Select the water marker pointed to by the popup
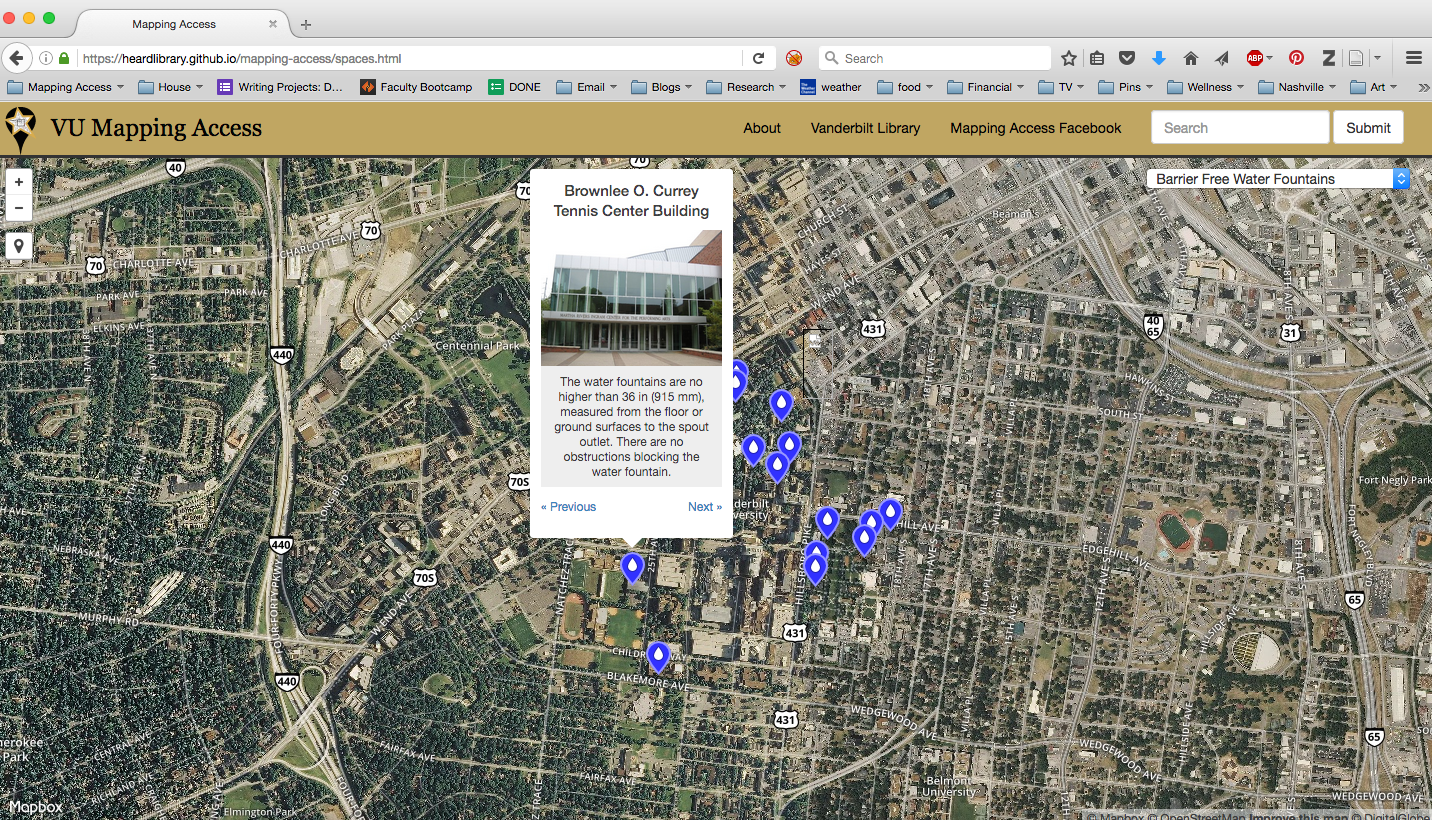 click(x=632, y=568)
